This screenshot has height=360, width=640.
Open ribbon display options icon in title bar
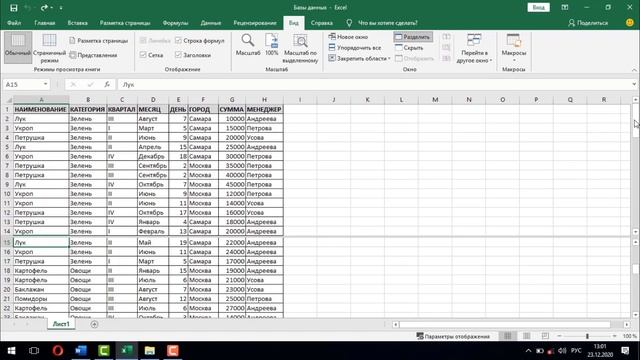click(565, 7)
